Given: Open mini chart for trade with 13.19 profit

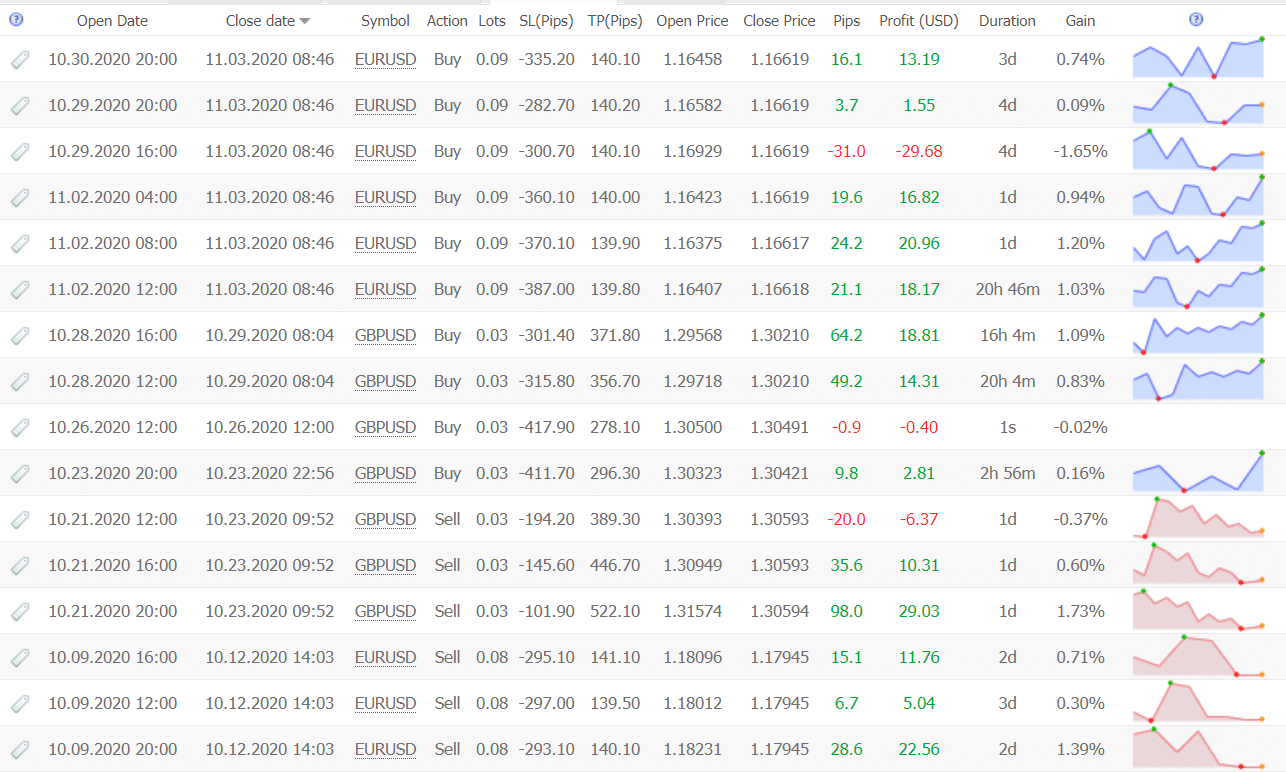Looking at the screenshot, I should tap(1198, 58).
